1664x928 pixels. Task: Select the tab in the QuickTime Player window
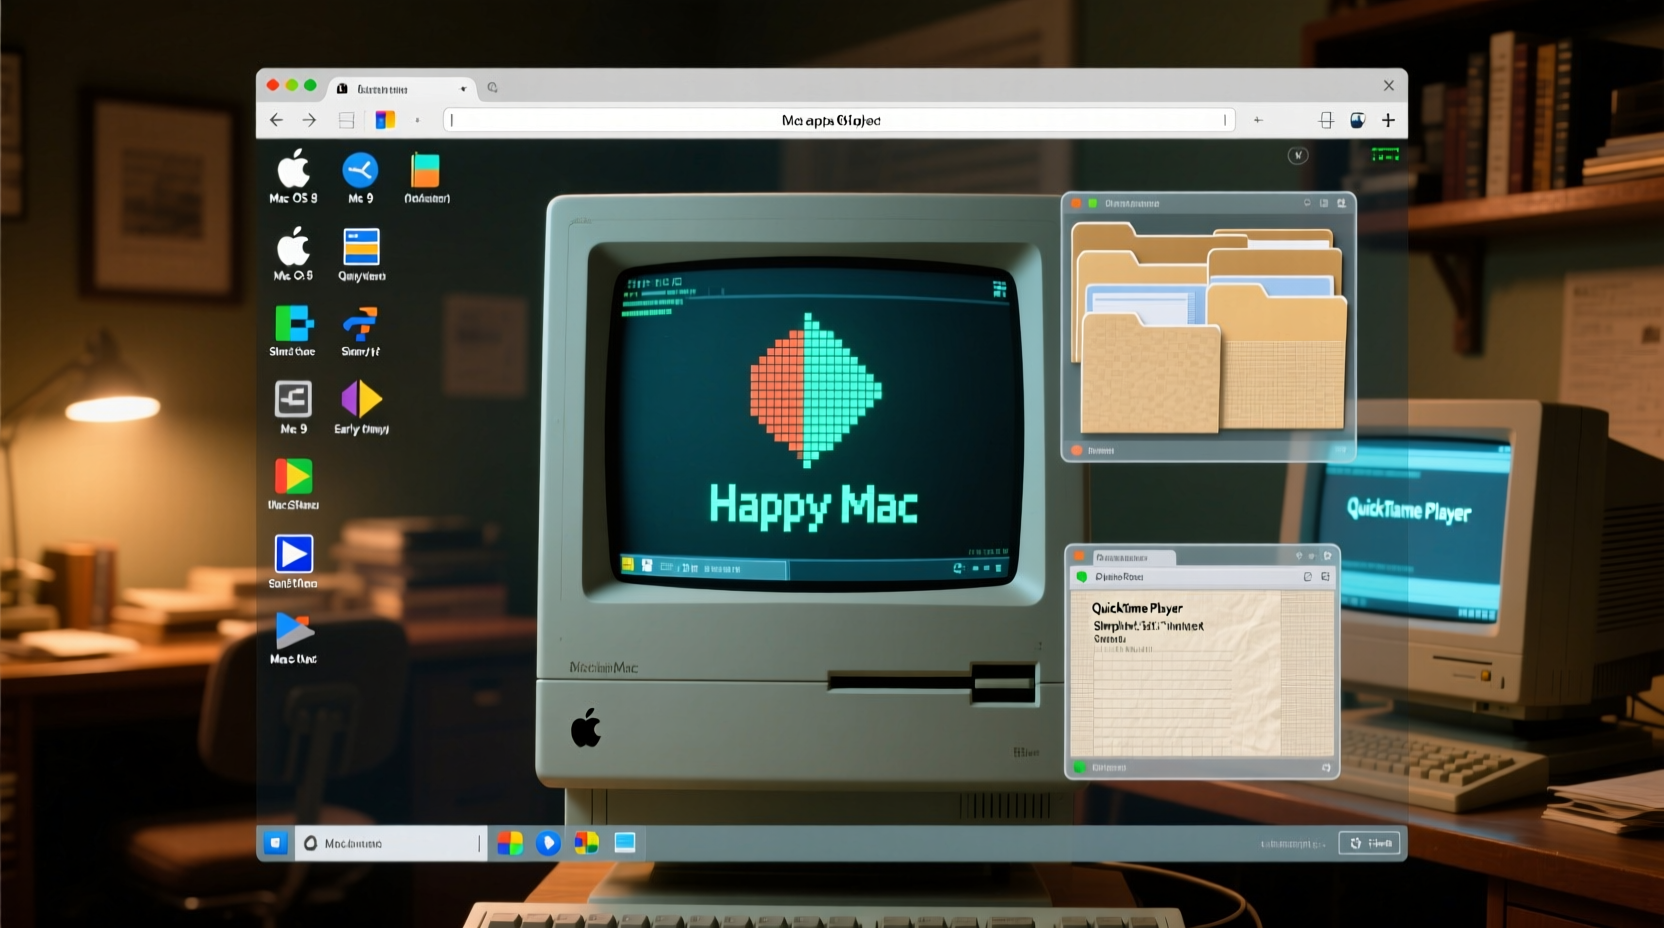click(1132, 557)
